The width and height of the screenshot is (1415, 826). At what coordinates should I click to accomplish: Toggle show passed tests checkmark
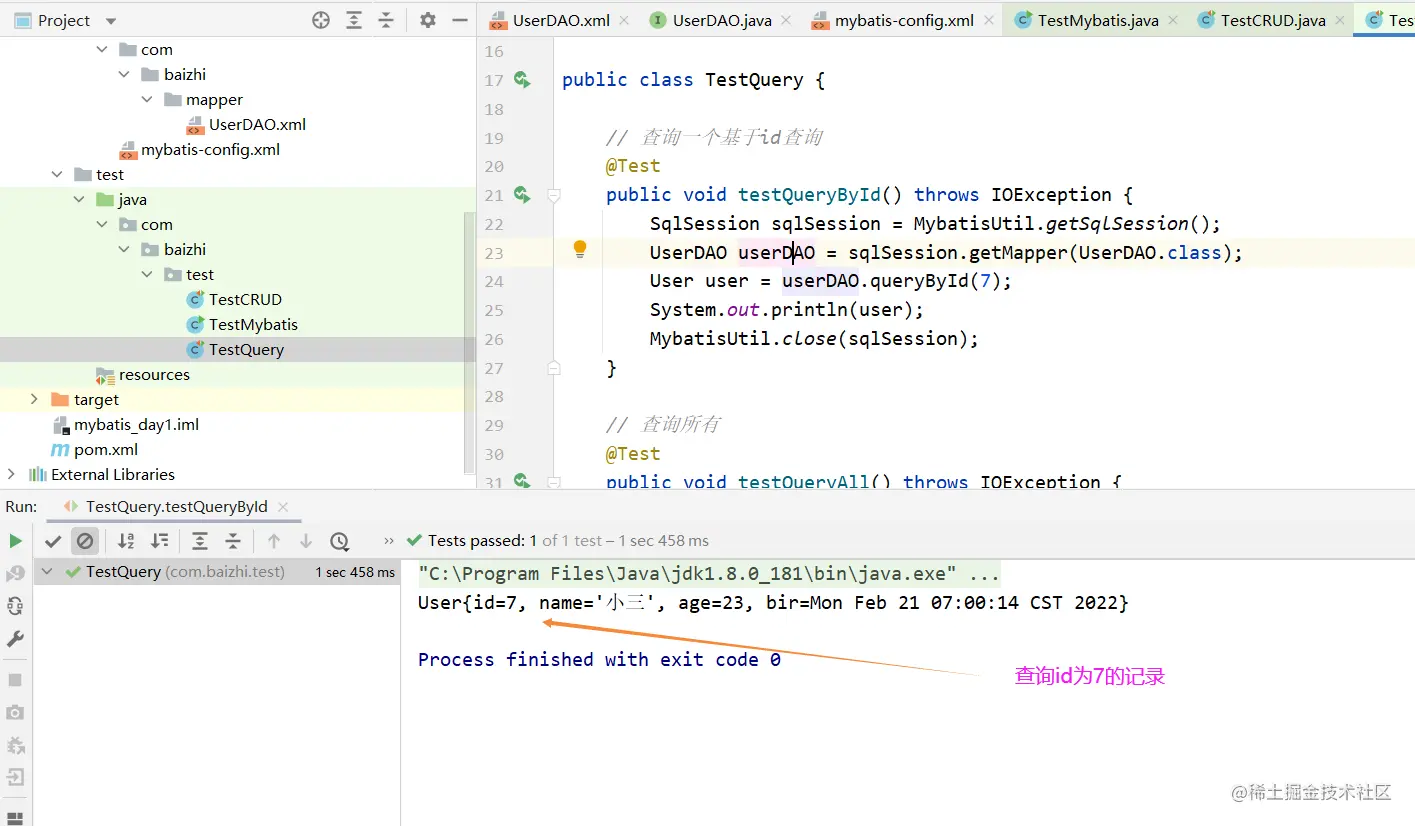pyautogui.click(x=54, y=541)
